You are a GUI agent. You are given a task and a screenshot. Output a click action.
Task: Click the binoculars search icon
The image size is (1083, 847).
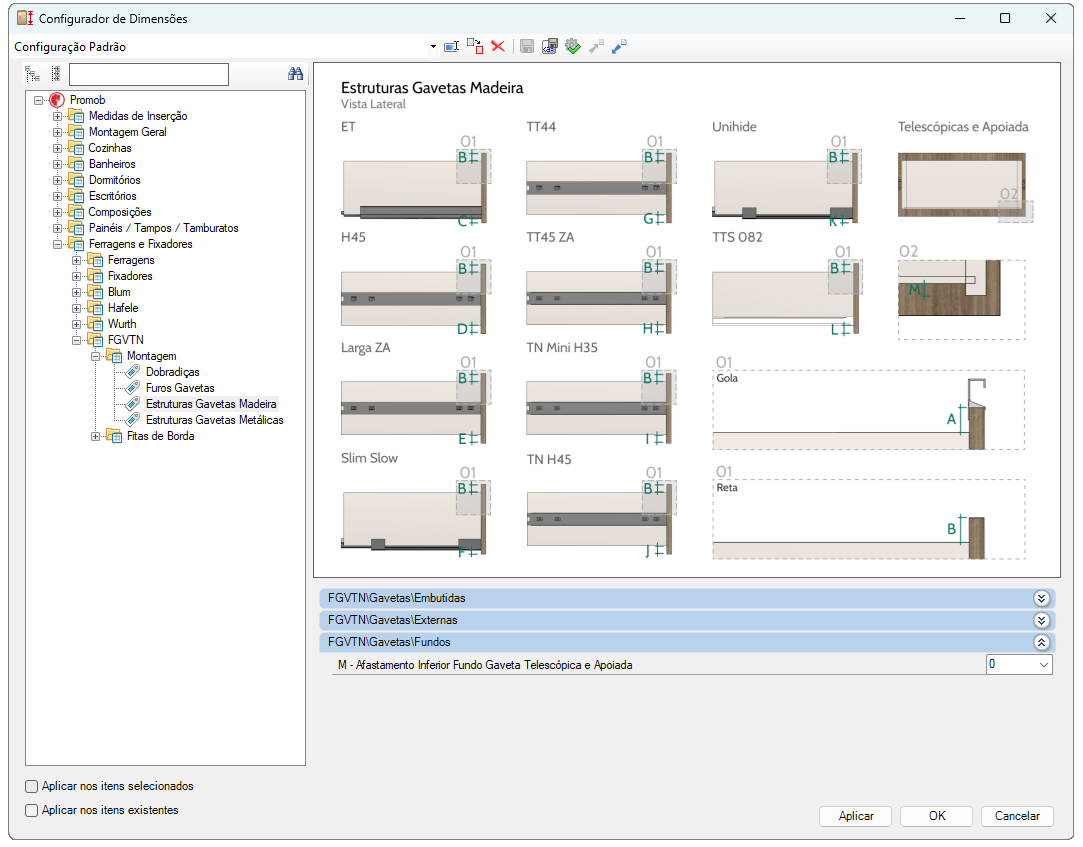click(x=295, y=74)
